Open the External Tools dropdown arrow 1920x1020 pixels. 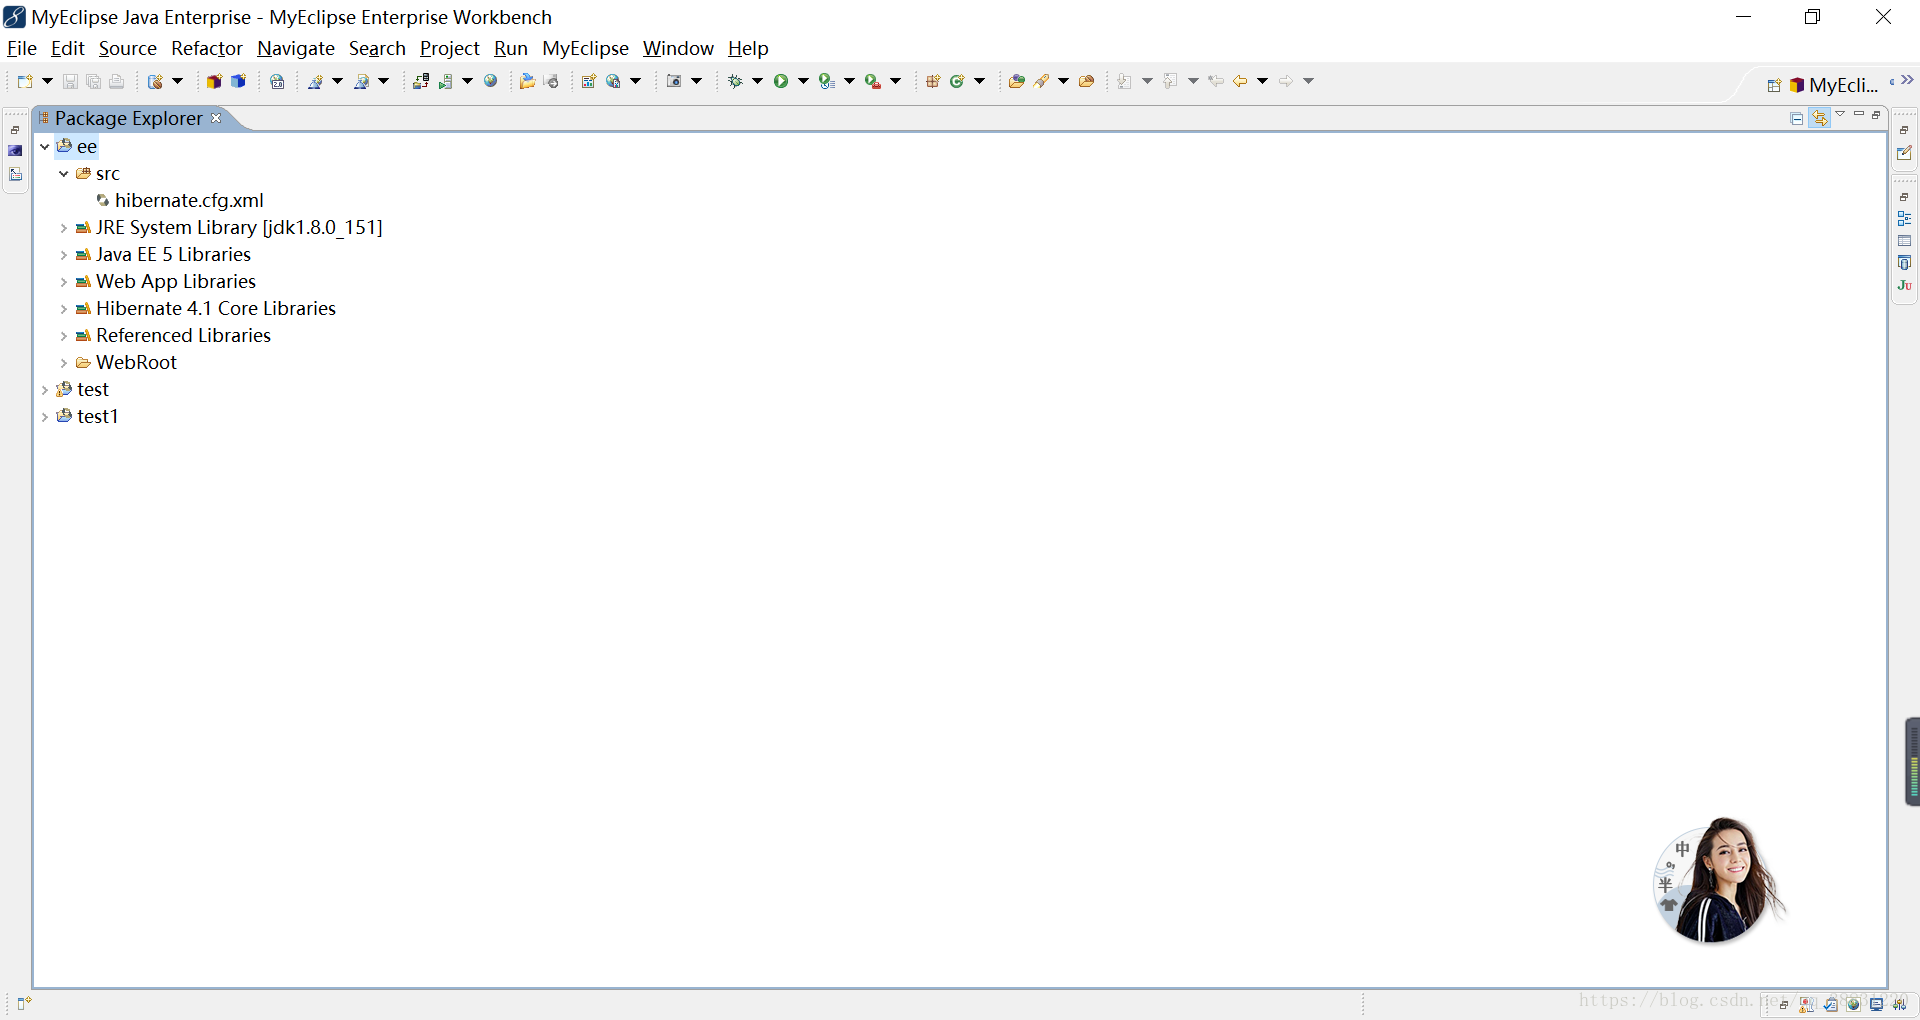point(896,81)
